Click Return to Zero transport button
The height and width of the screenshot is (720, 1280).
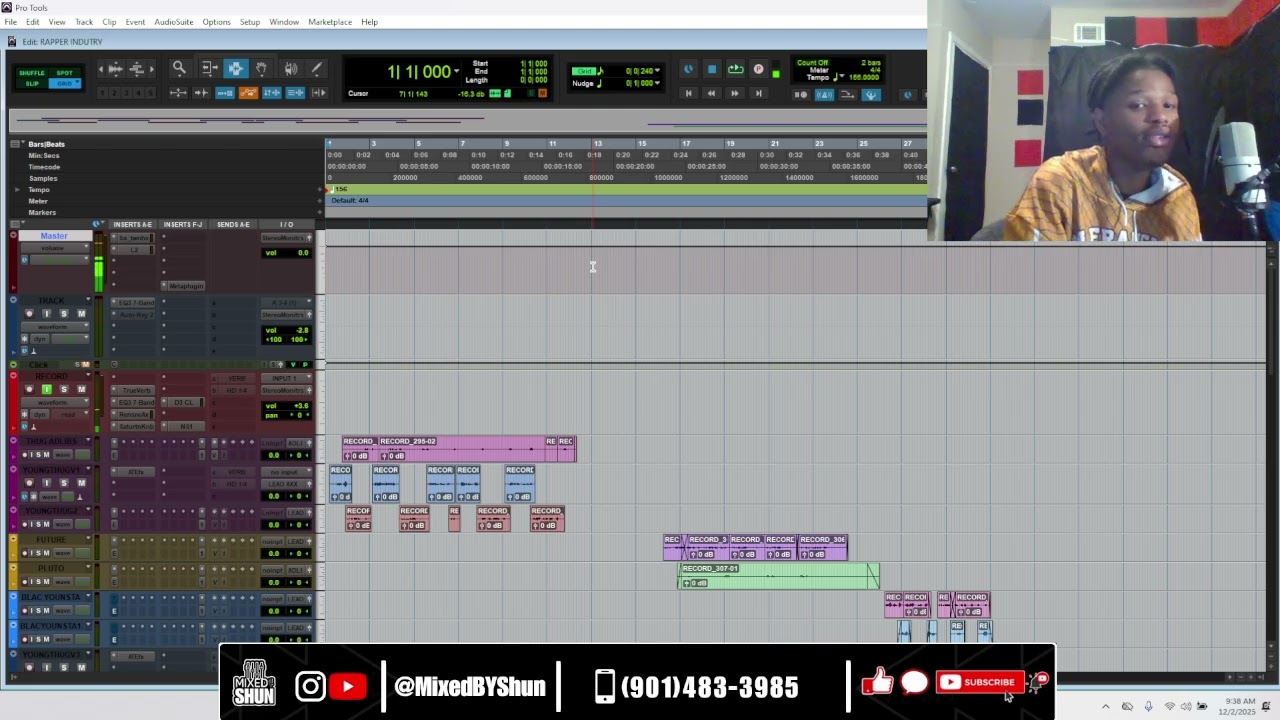688,93
